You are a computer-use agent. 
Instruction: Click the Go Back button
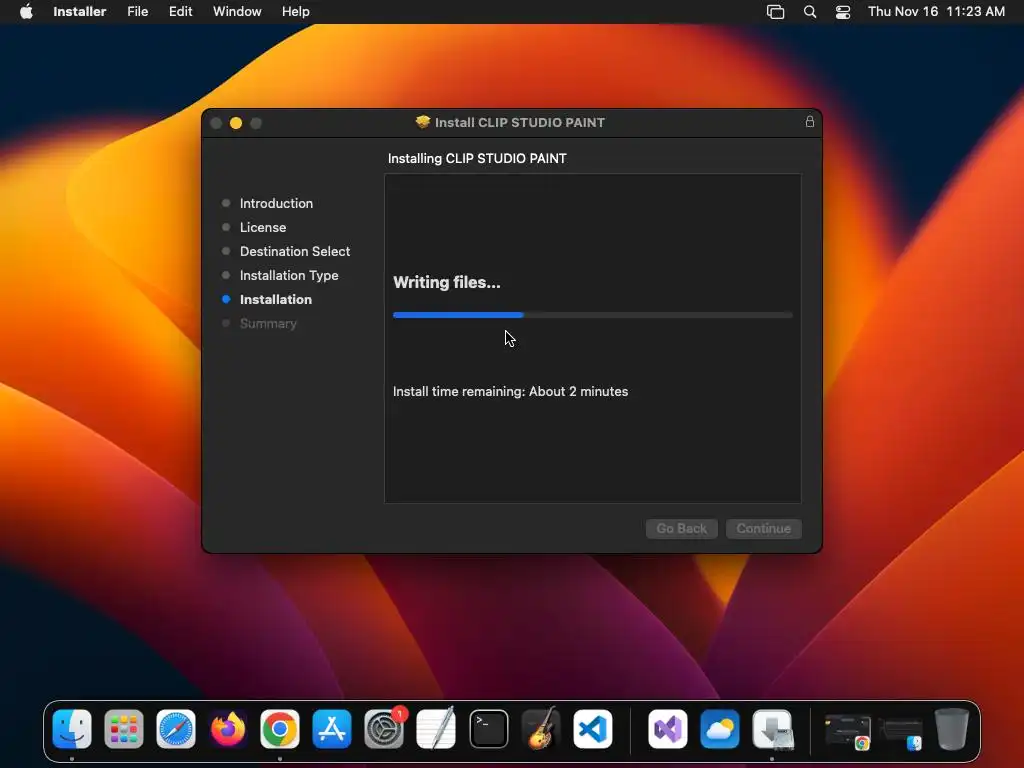[x=682, y=528]
